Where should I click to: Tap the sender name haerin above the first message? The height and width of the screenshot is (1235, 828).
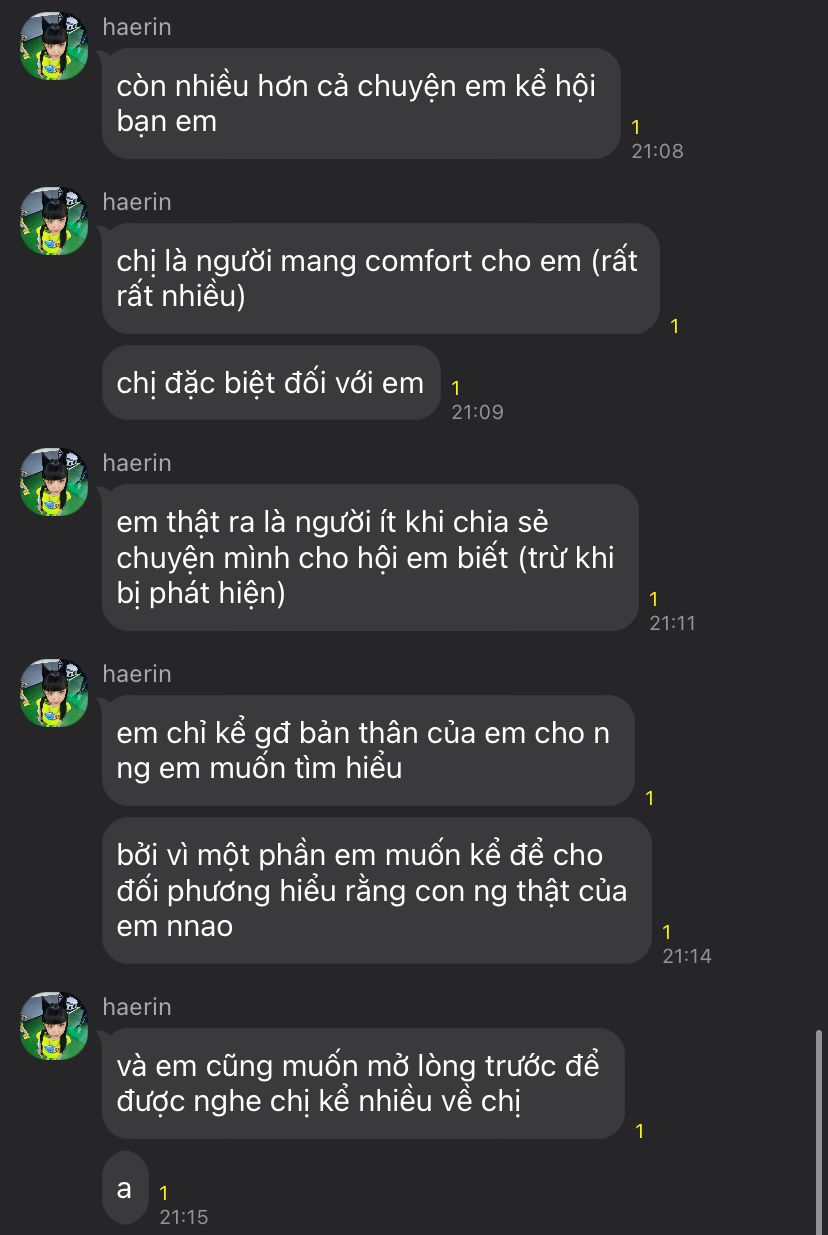pyautogui.click(x=137, y=28)
